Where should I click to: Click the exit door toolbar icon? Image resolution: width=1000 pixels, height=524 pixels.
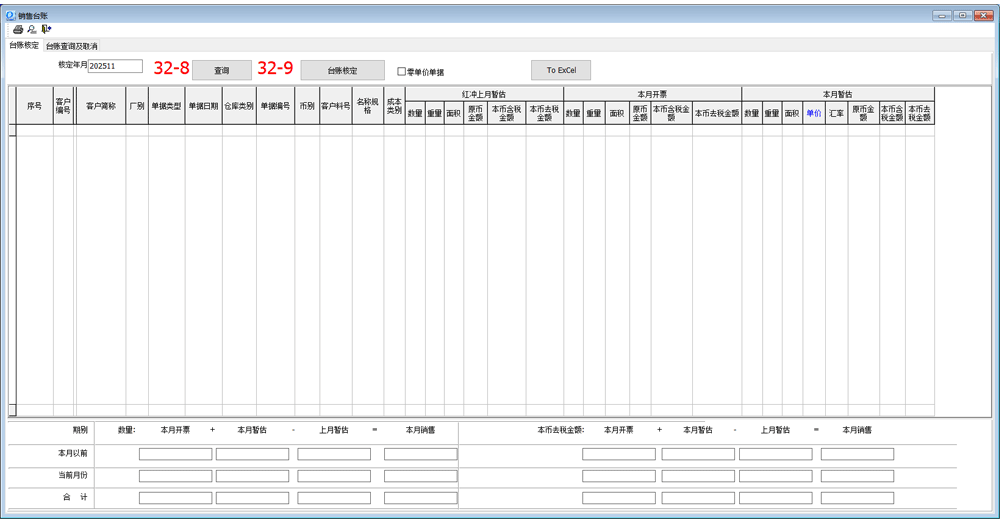pos(46,30)
